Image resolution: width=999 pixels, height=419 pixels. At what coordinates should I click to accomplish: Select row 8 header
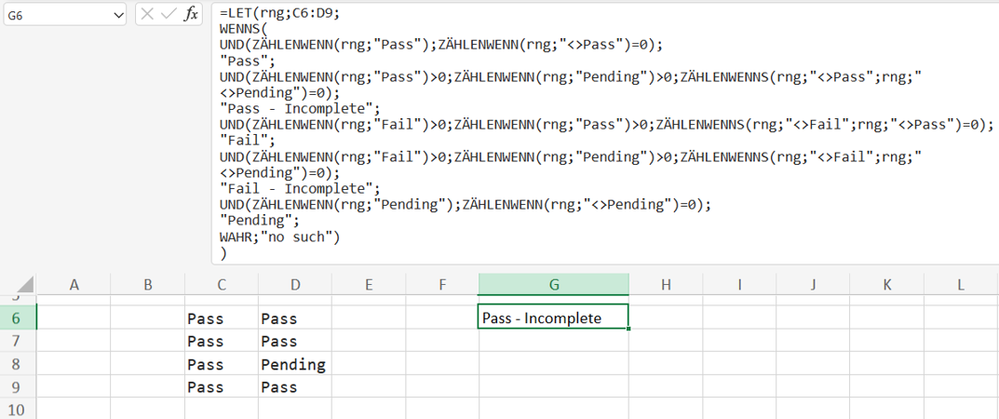click(x=18, y=364)
